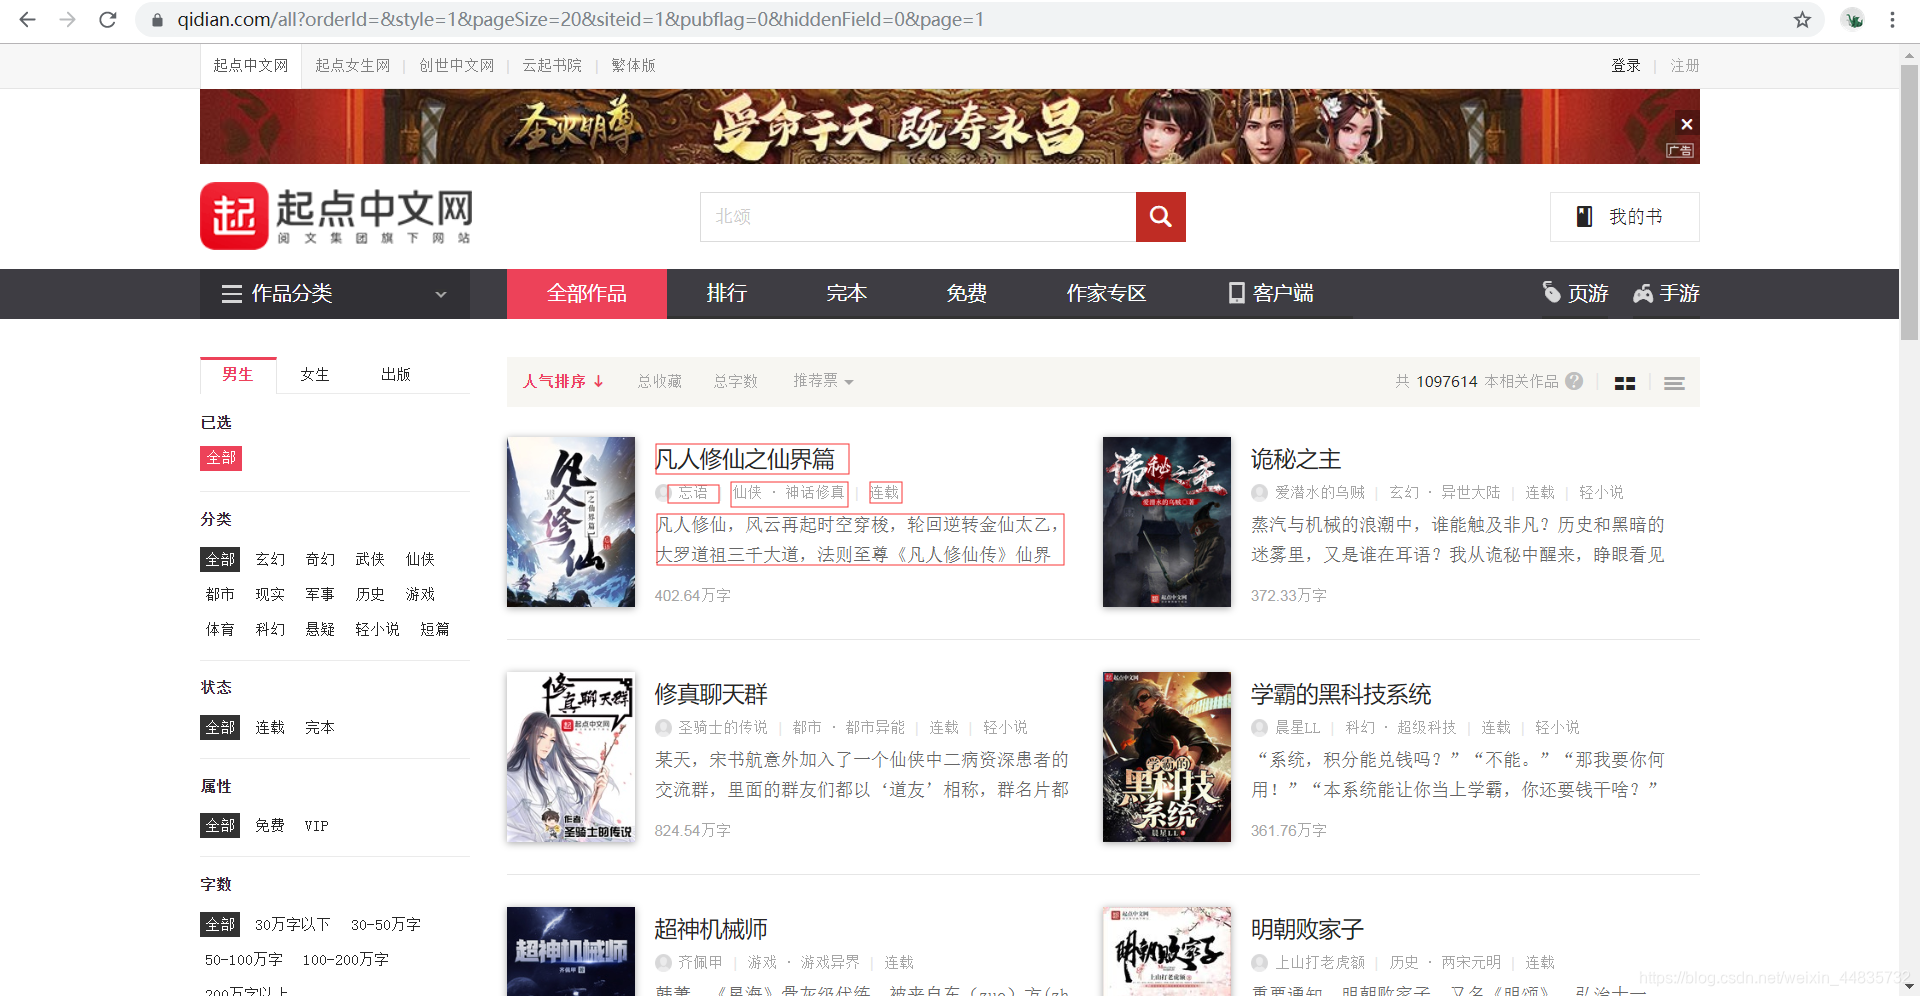The height and width of the screenshot is (996, 1920).
Task: Open book title 诡秘之主
Action: (x=1296, y=459)
